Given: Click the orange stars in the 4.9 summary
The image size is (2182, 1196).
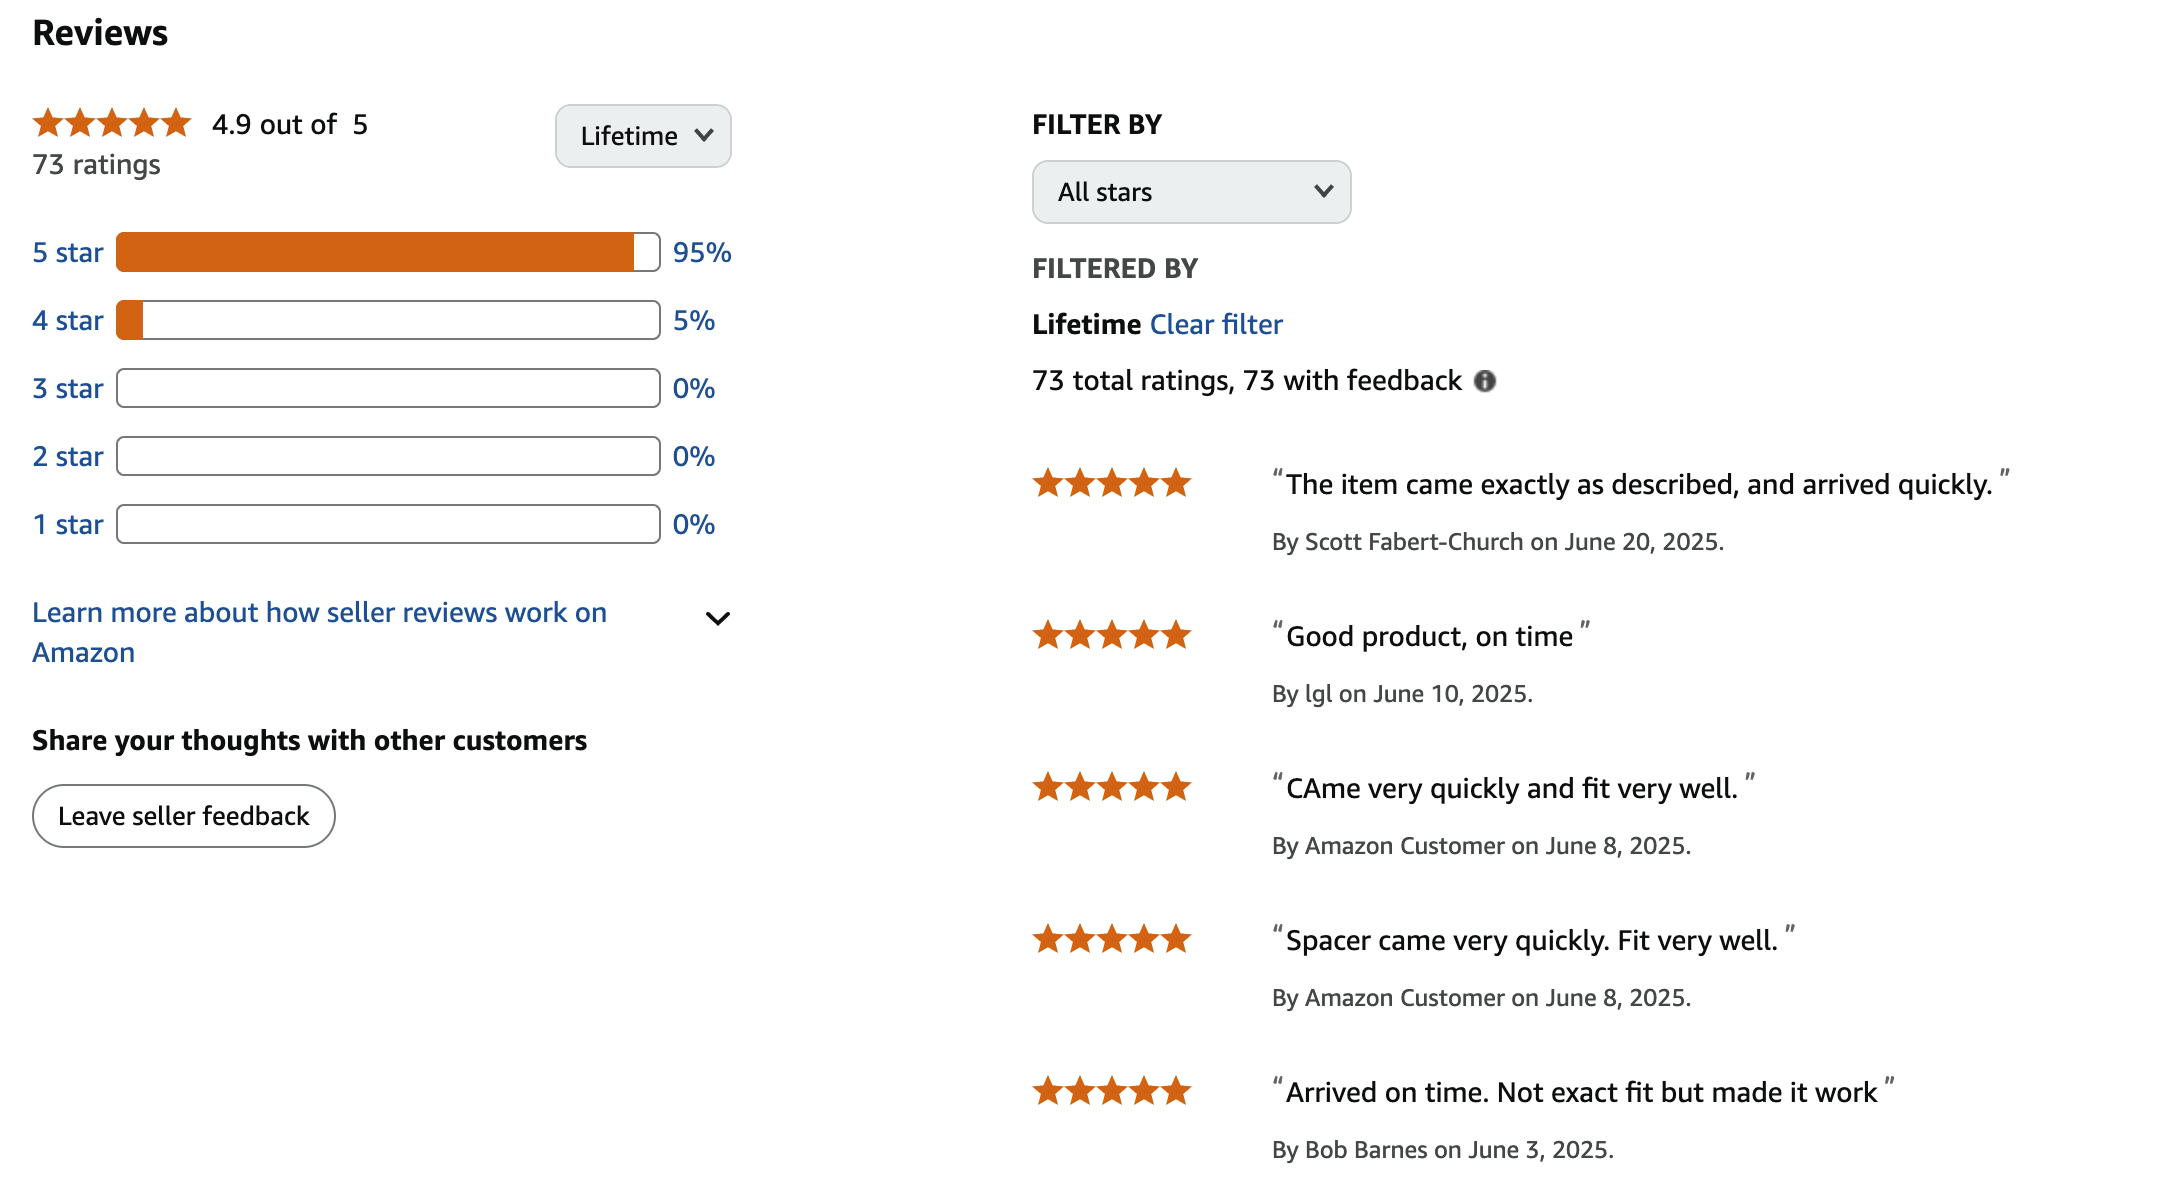Looking at the screenshot, I should [x=111, y=122].
